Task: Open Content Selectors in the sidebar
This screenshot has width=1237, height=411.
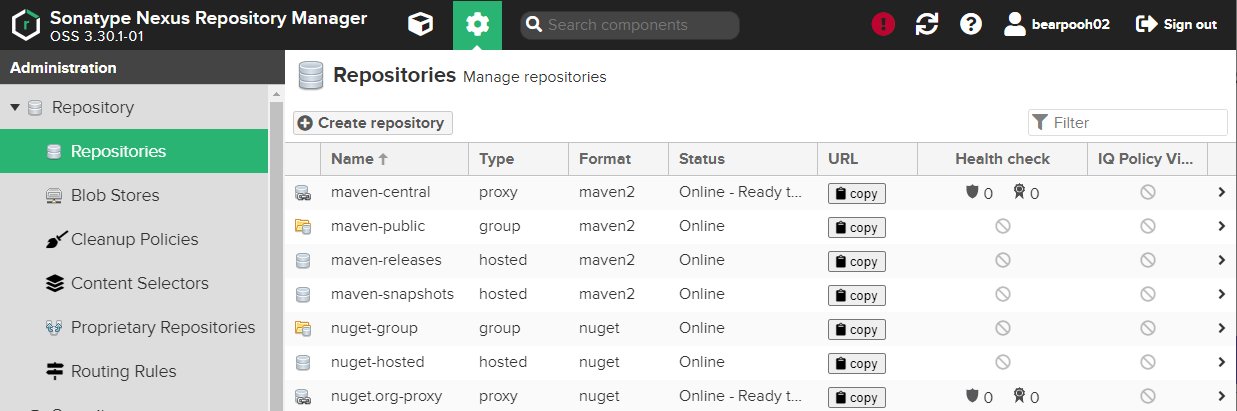Action: (x=134, y=283)
